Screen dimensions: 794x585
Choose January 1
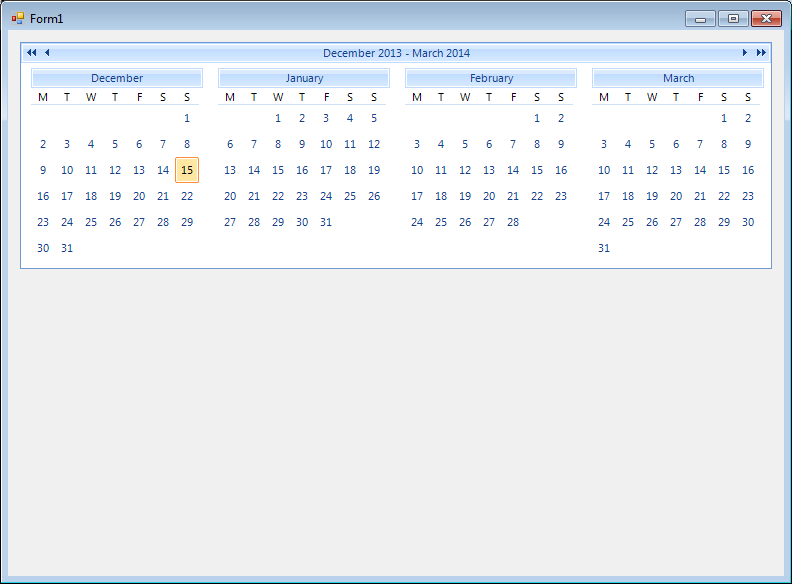278,119
